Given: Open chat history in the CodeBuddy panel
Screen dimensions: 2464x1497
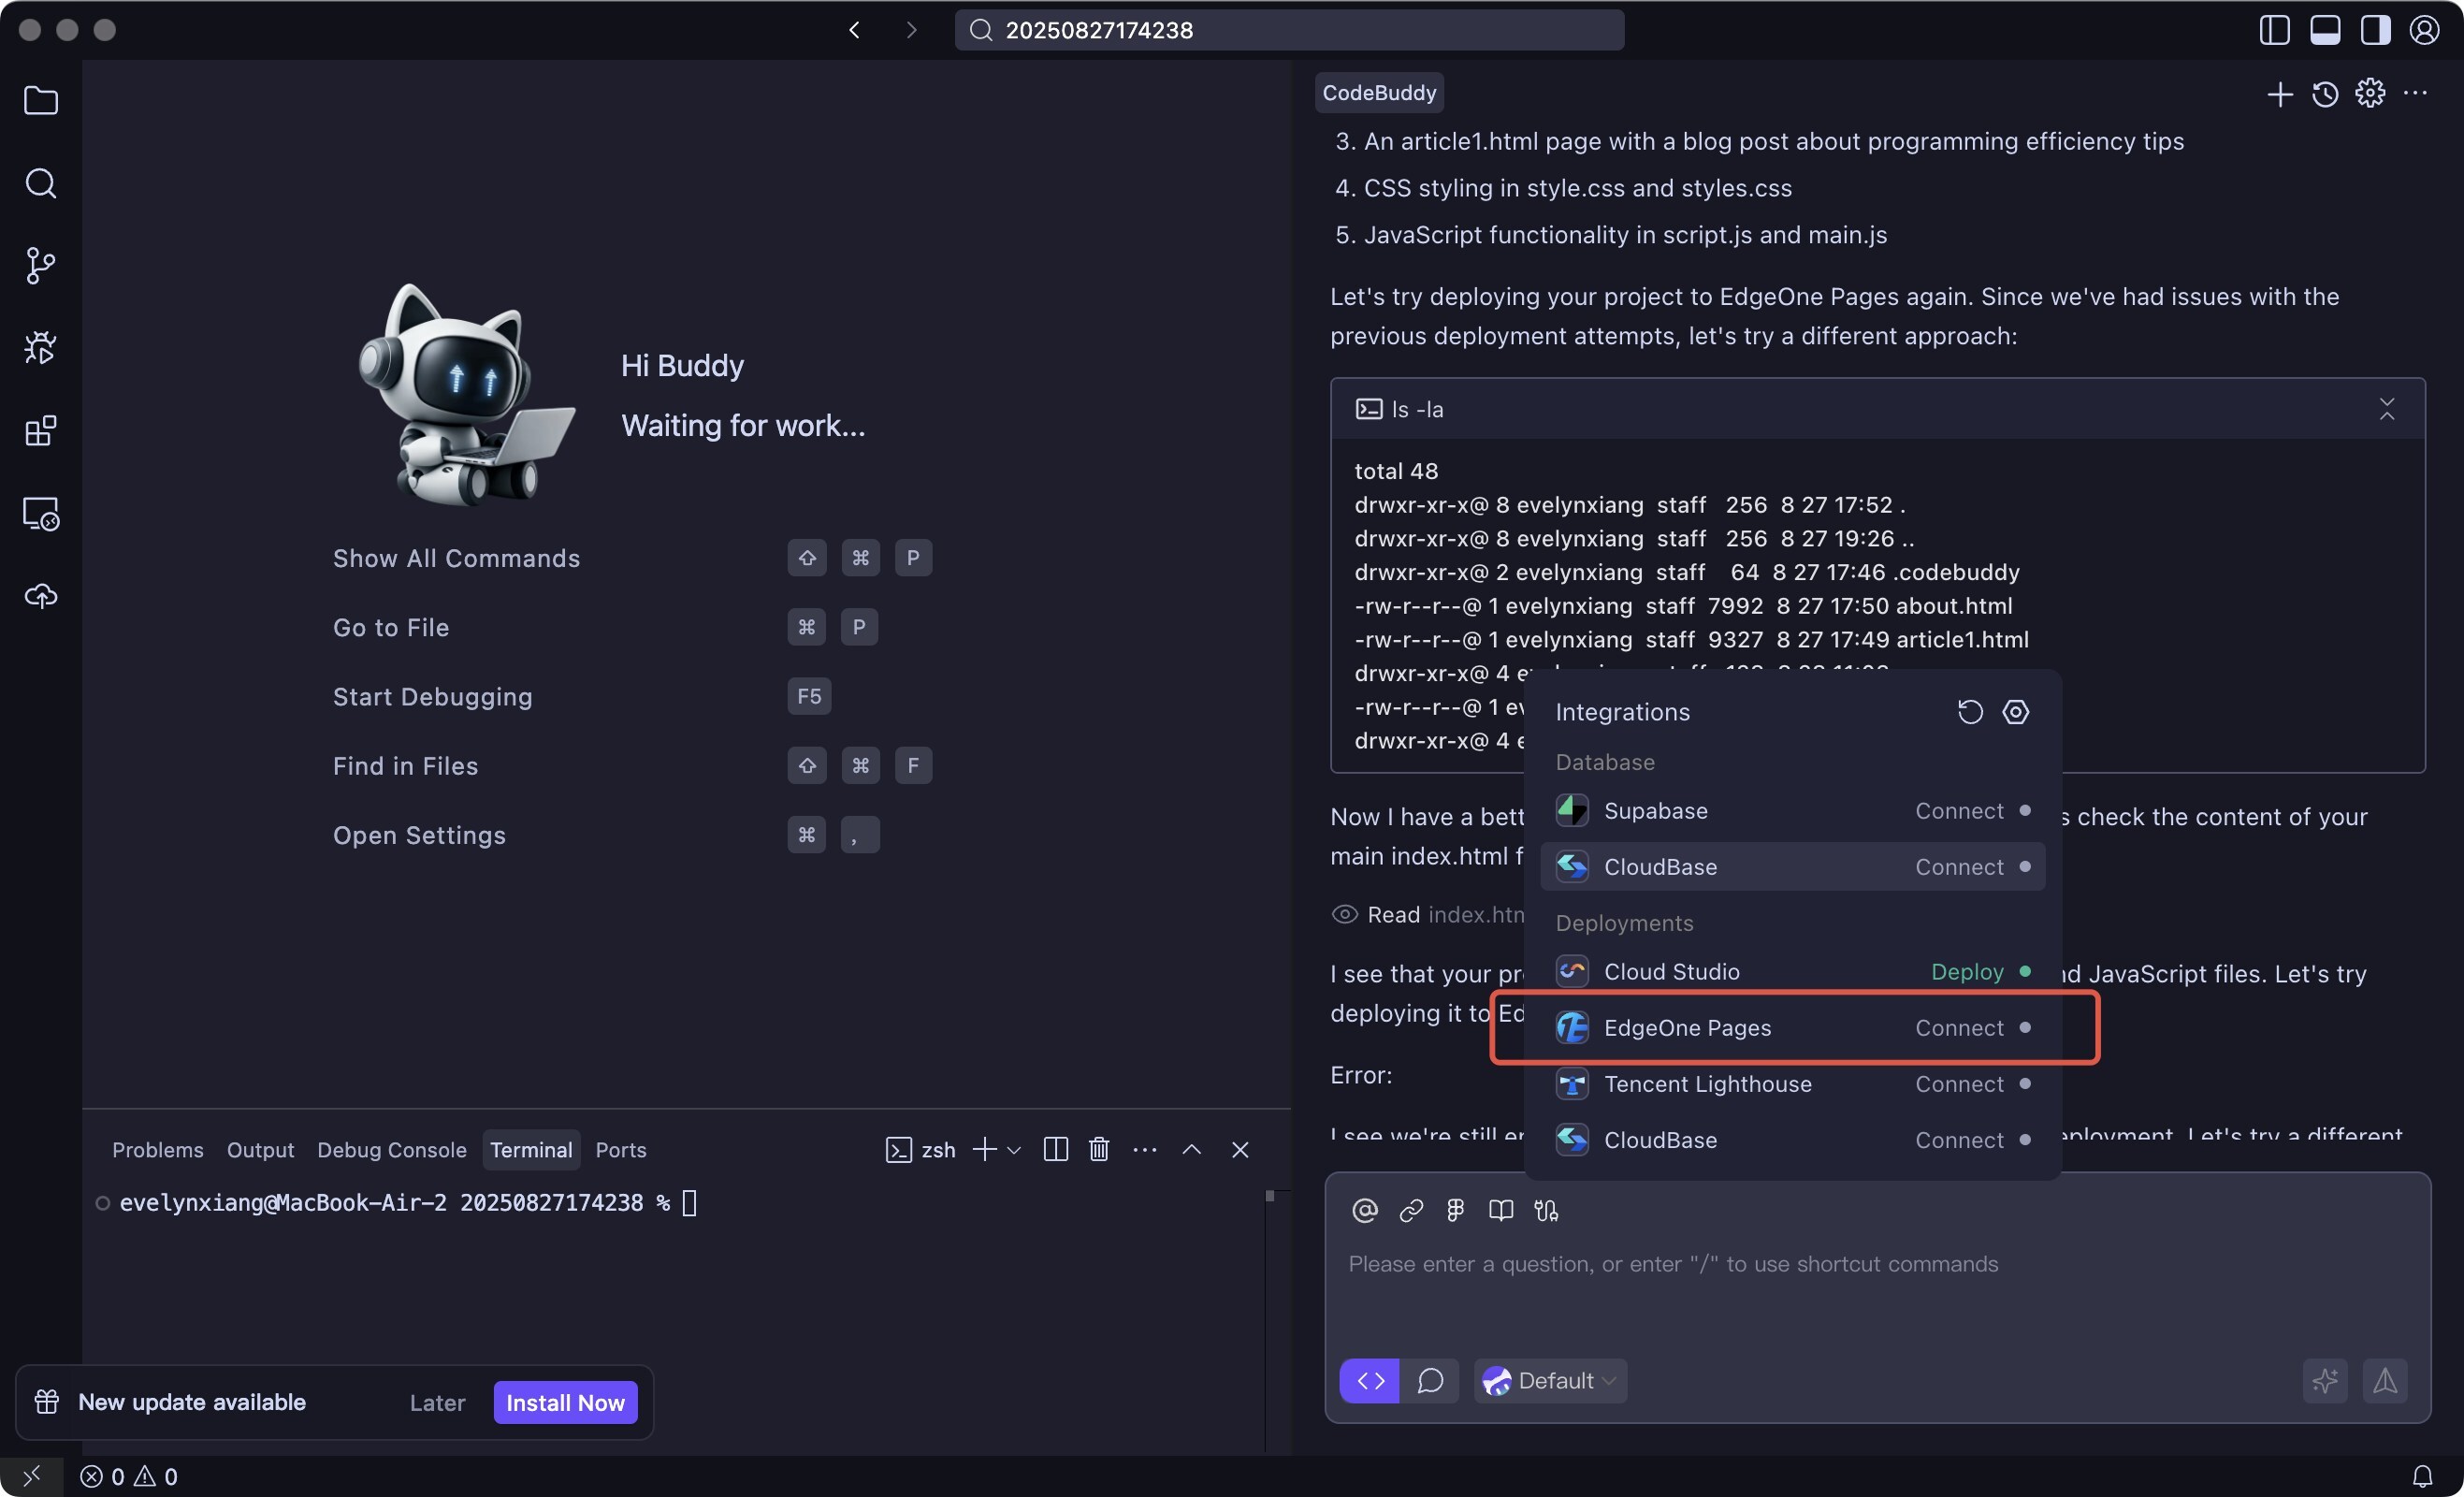Looking at the screenshot, I should (2325, 94).
